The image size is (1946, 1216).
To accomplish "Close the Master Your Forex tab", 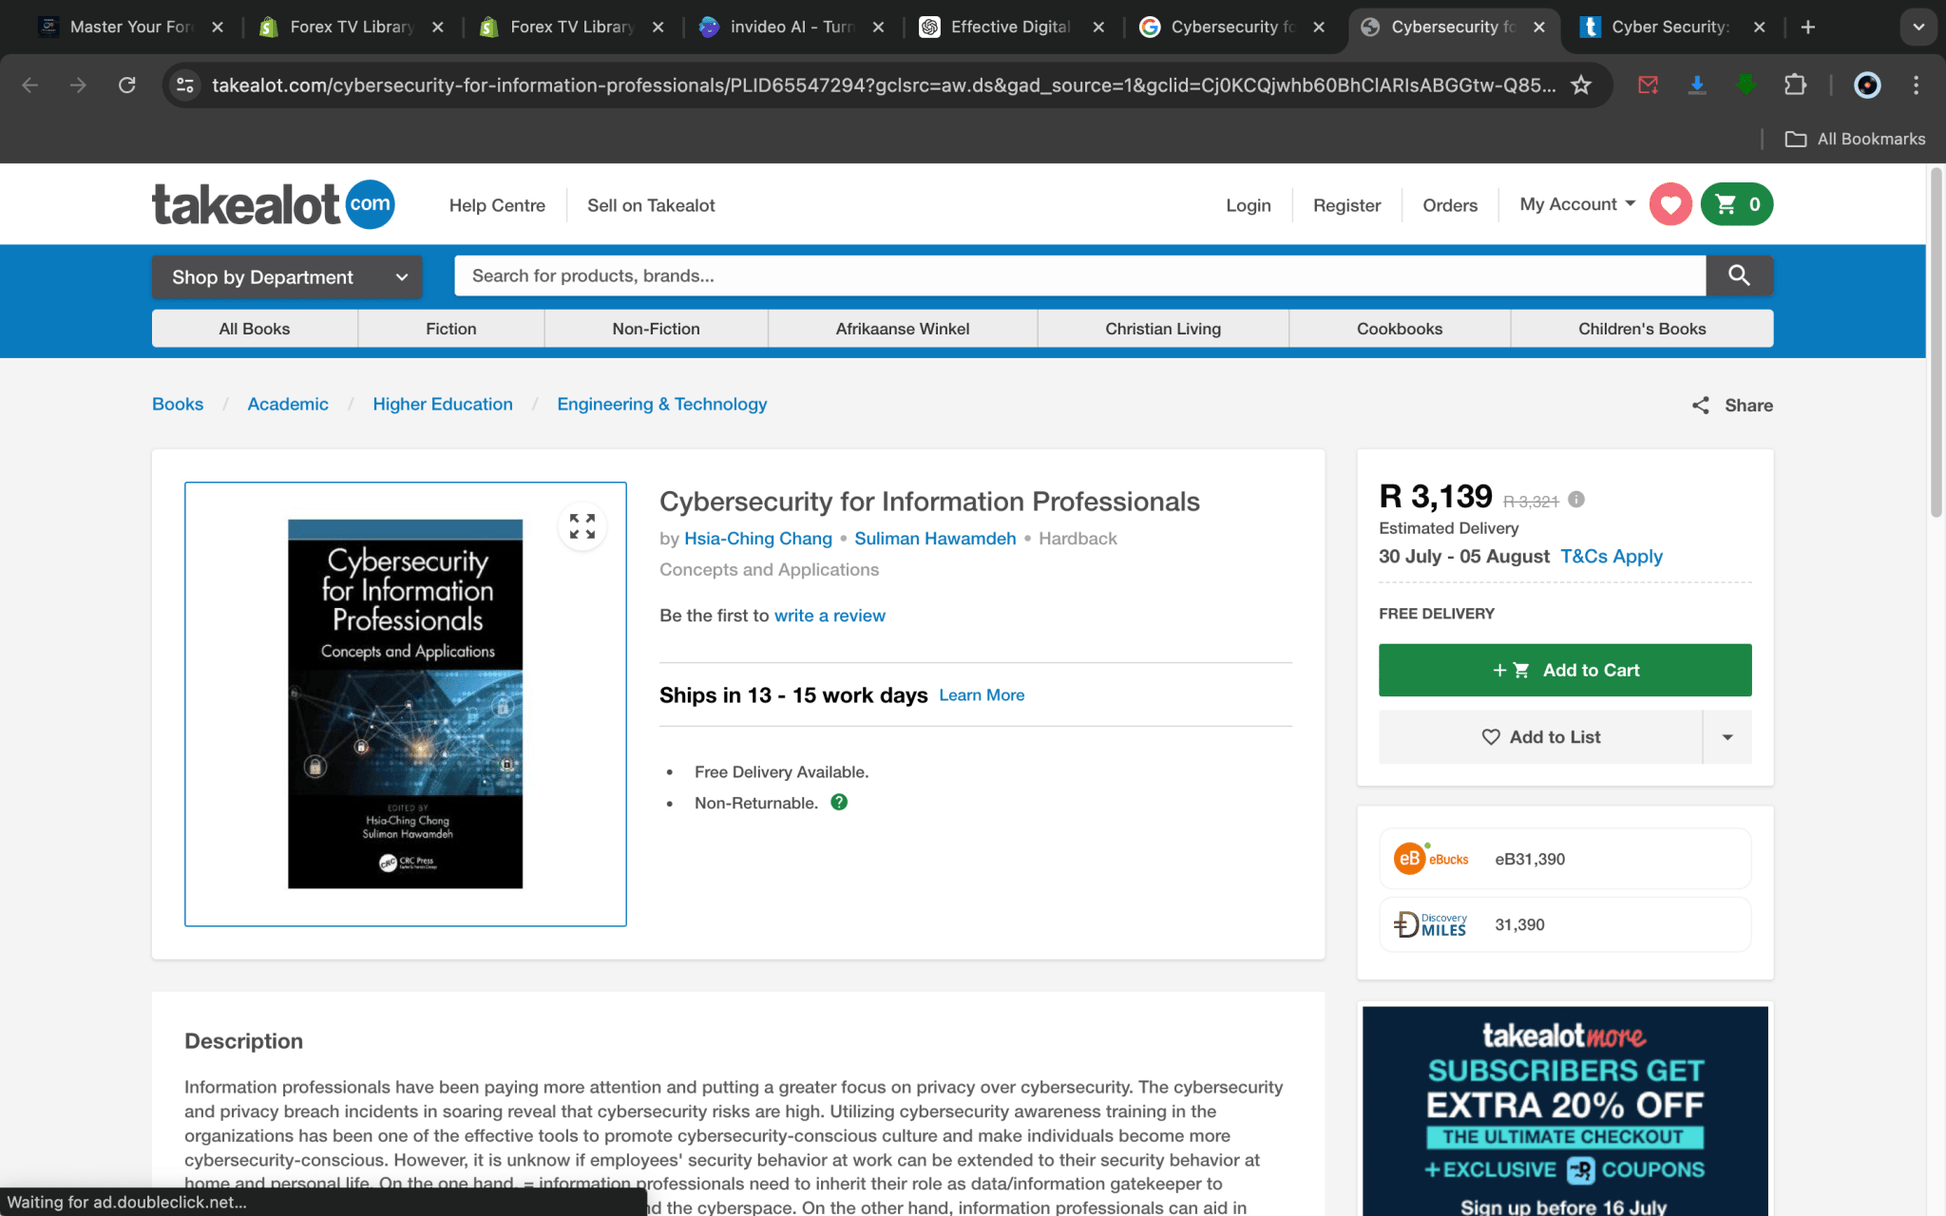I will pos(217,27).
